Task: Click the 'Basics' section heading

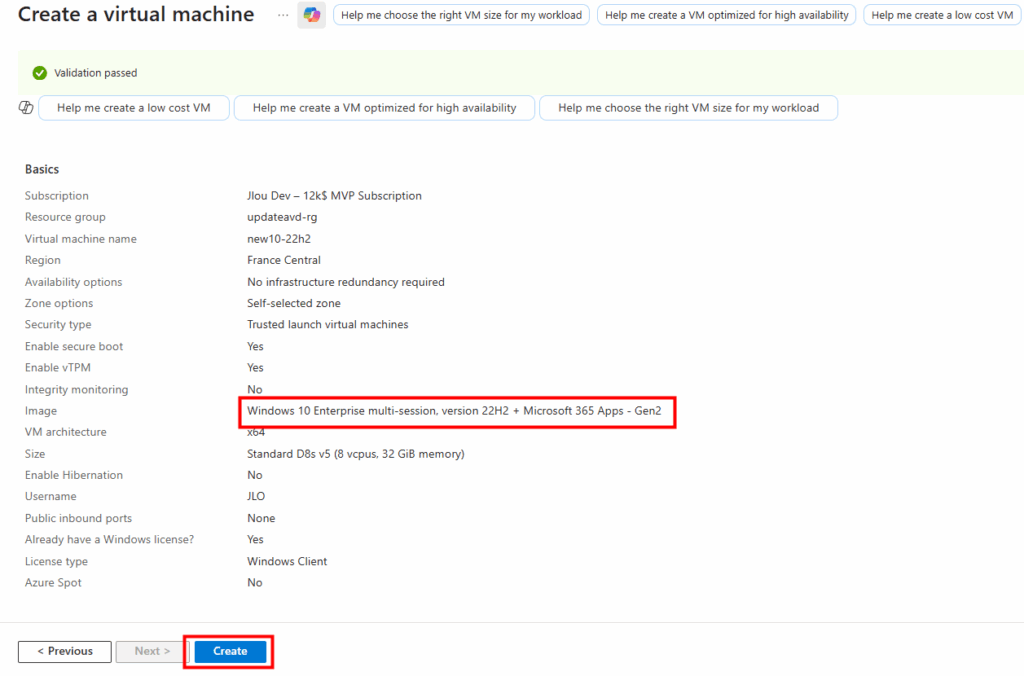Action: (42, 169)
